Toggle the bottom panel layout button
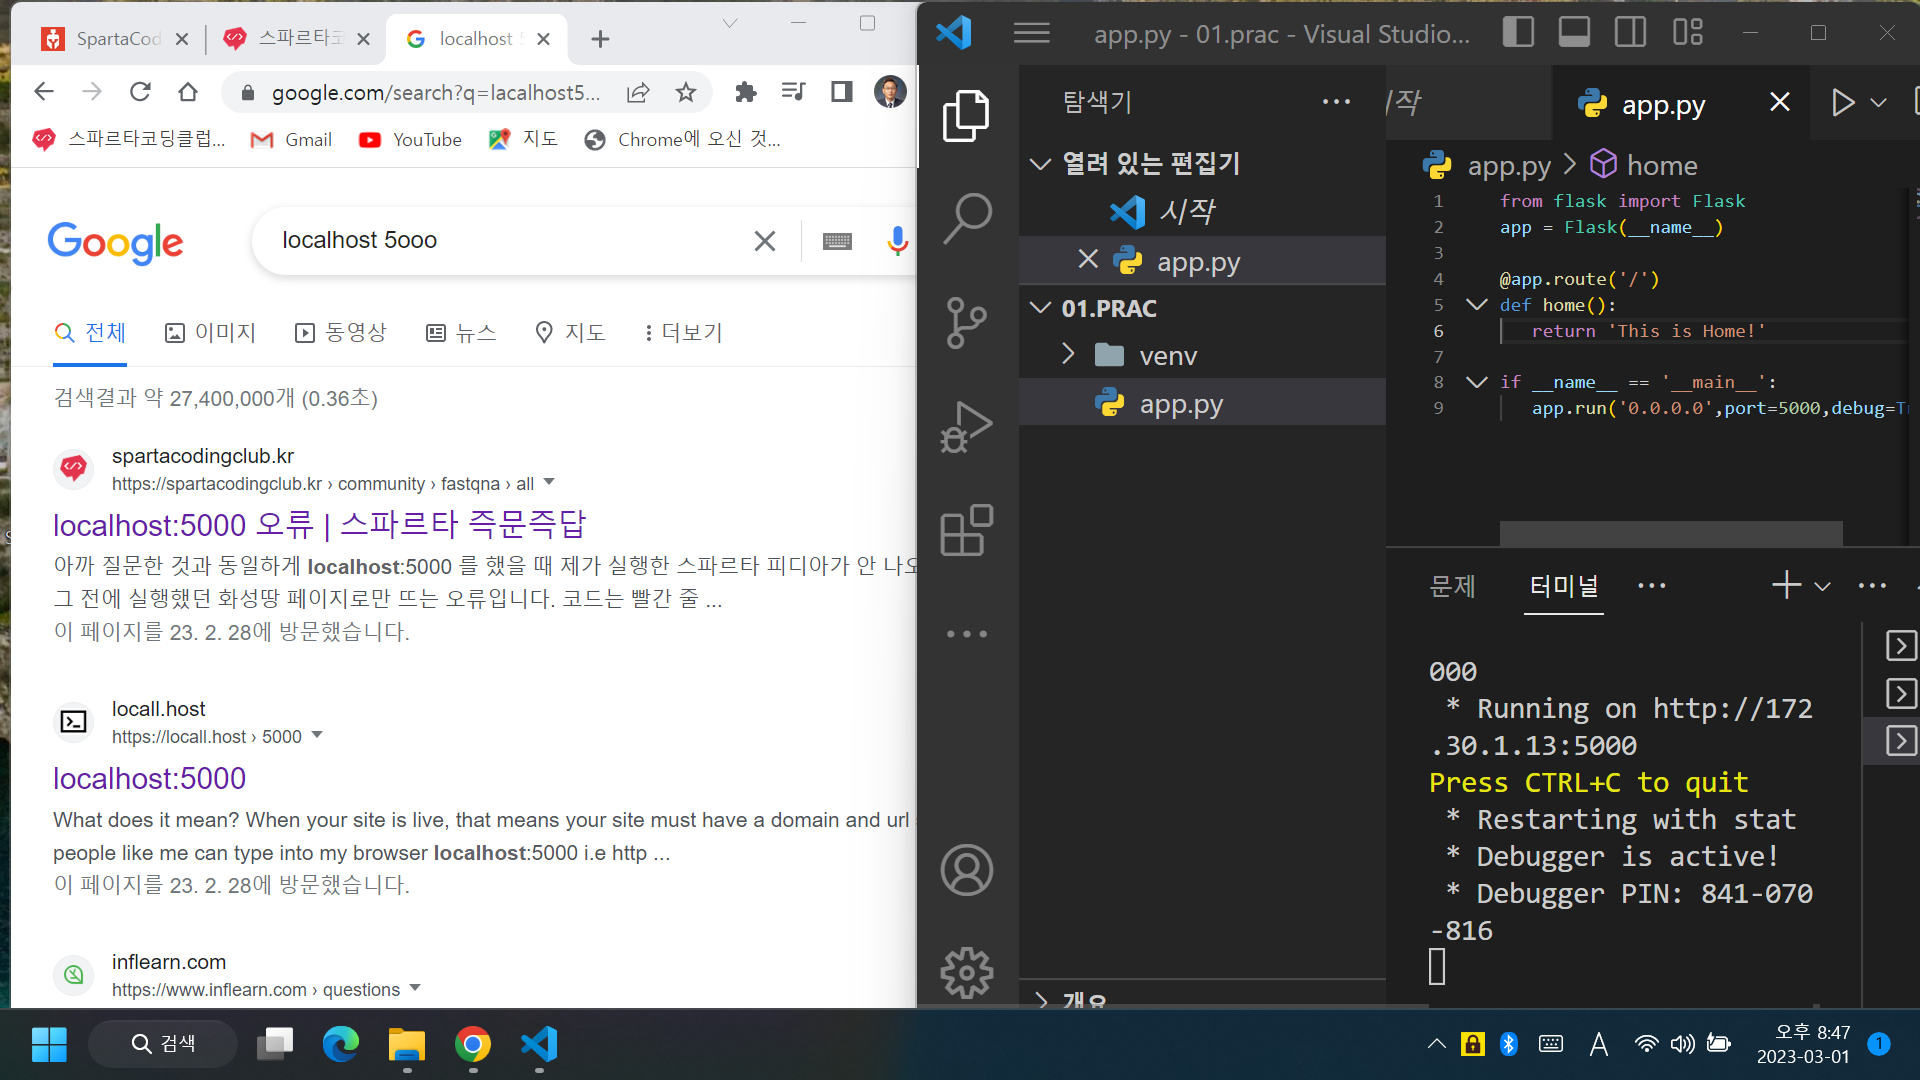 click(1574, 32)
